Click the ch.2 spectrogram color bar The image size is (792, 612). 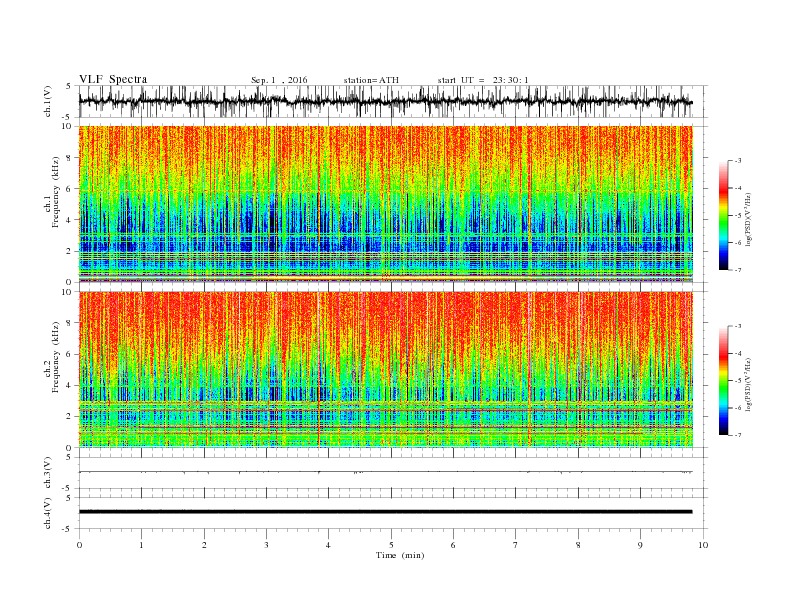(x=723, y=381)
